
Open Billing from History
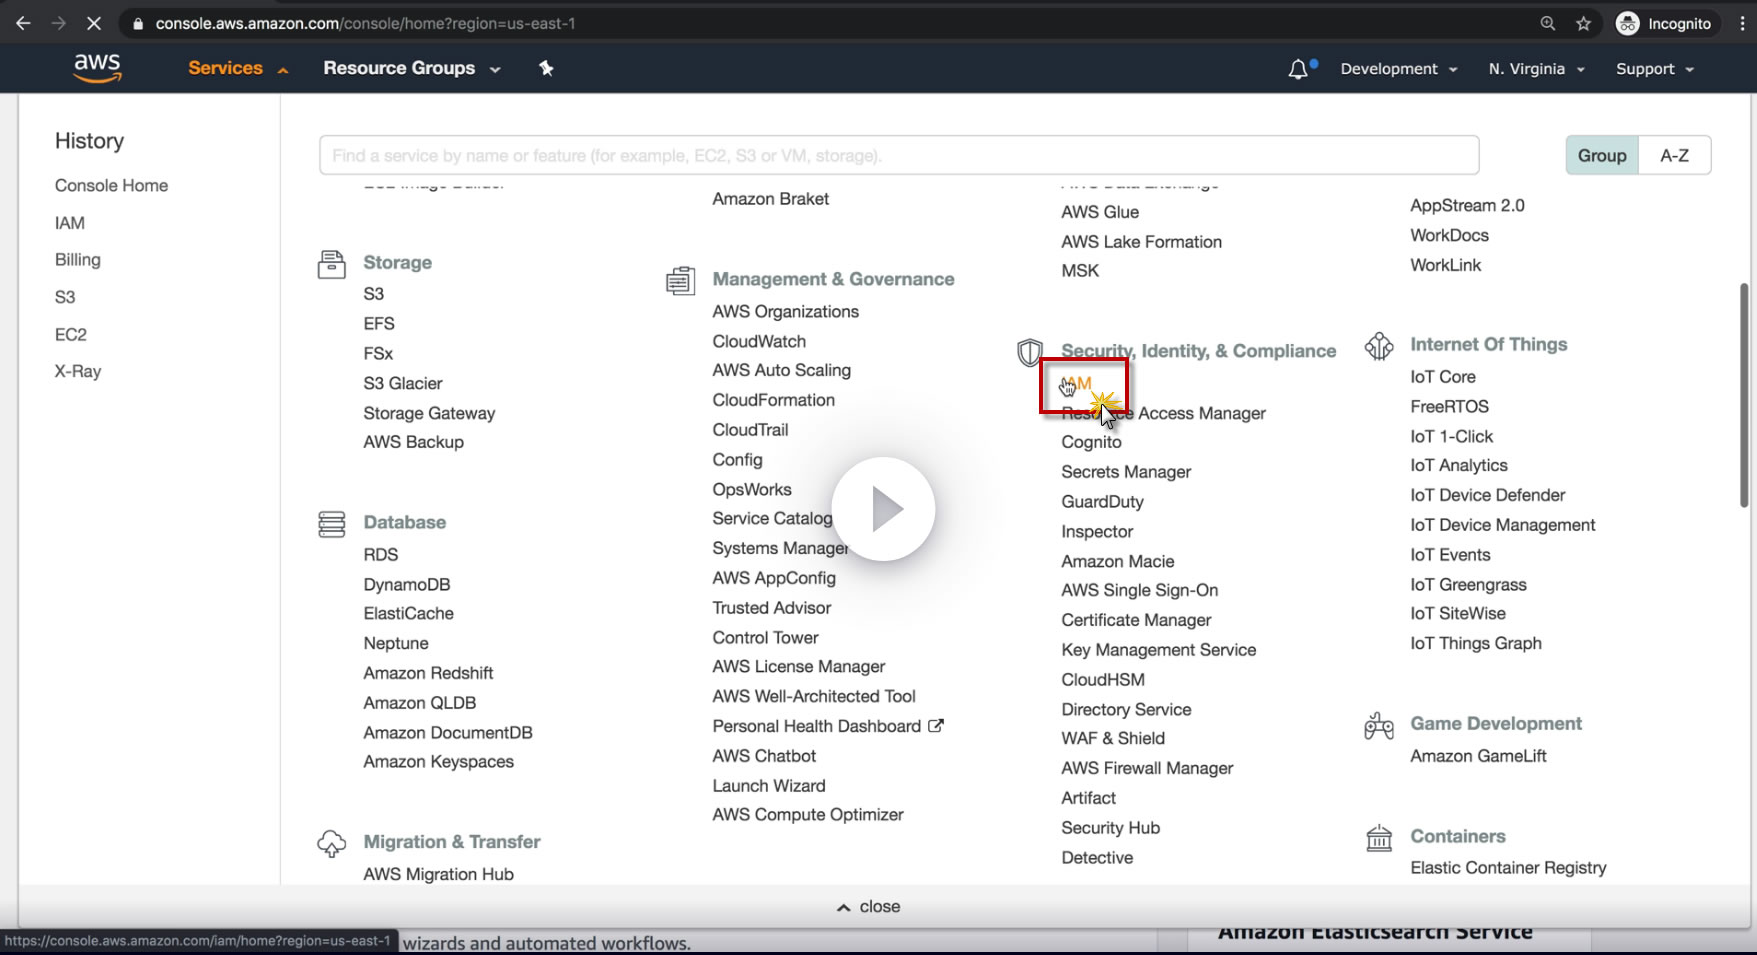[78, 260]
